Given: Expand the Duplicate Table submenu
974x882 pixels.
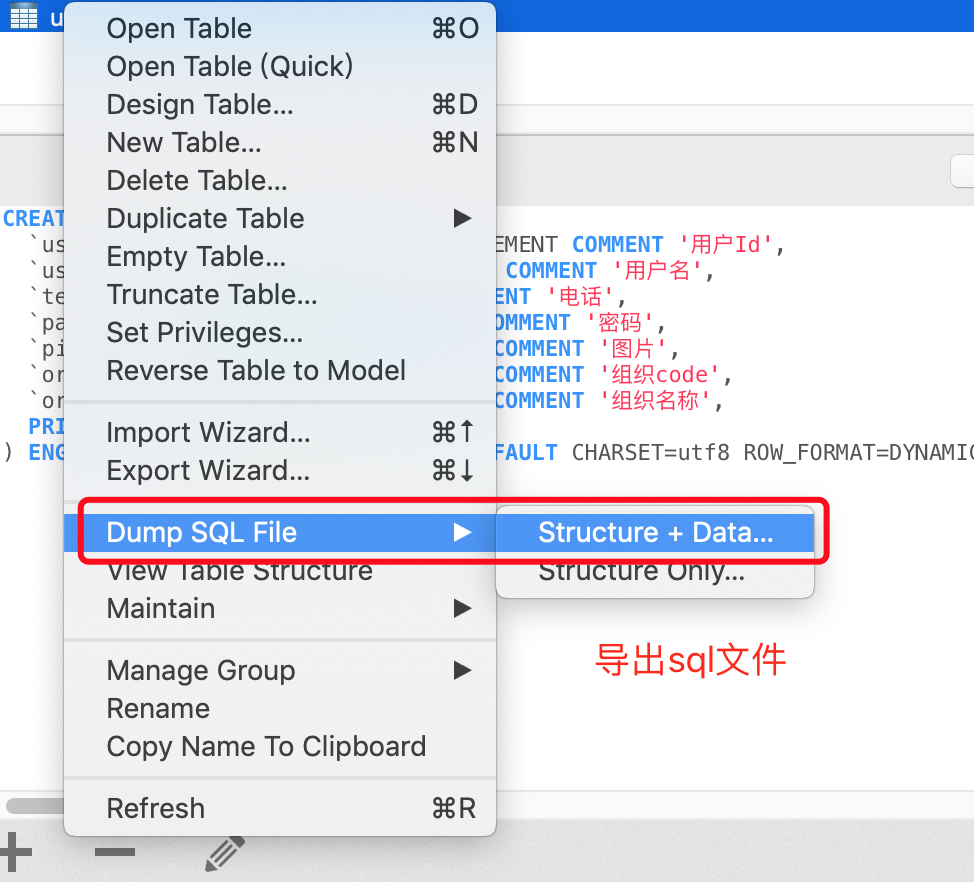Looking at the screenshot, I should [x=461, y=218].
